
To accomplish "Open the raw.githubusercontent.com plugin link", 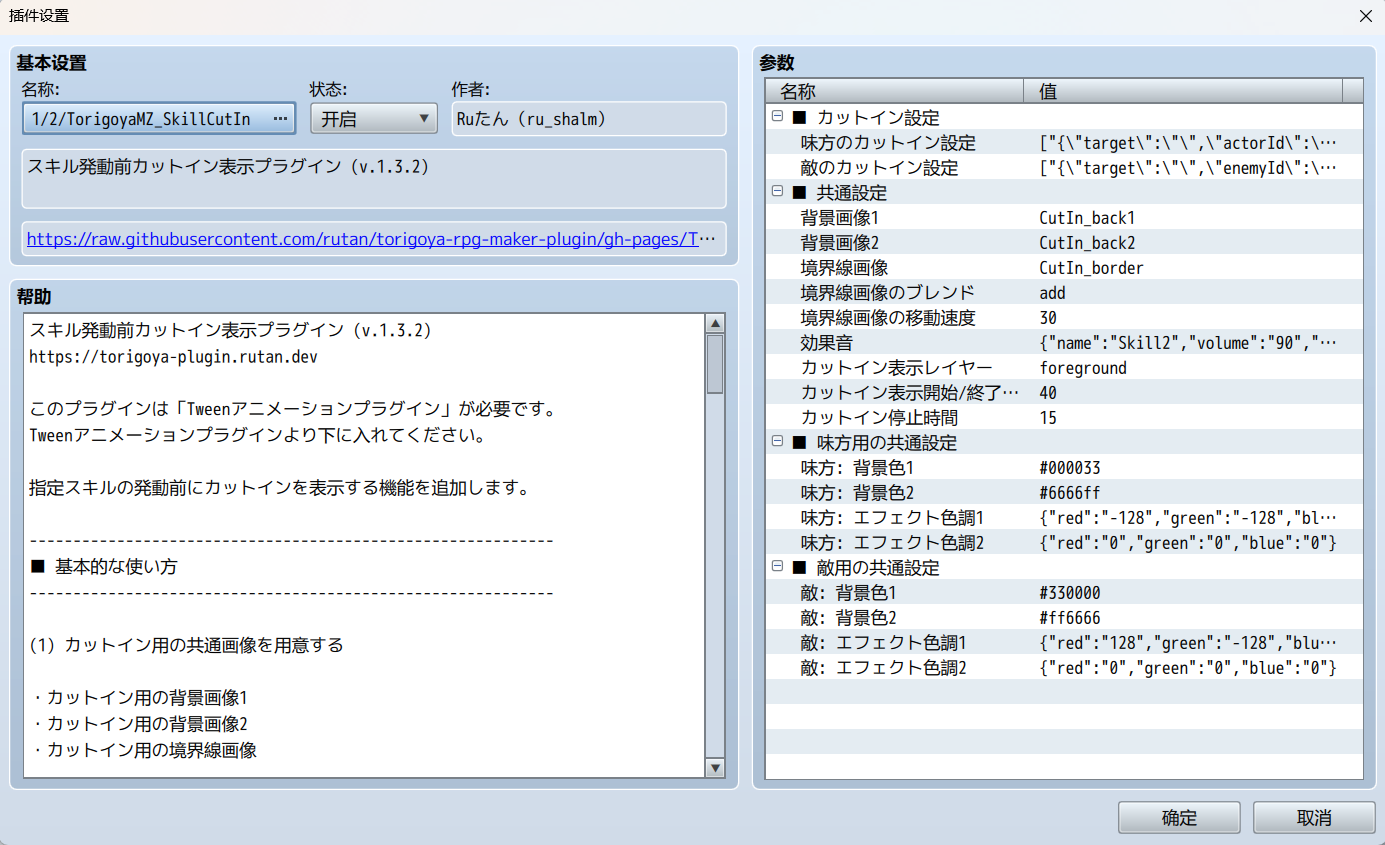I will 372,239.
